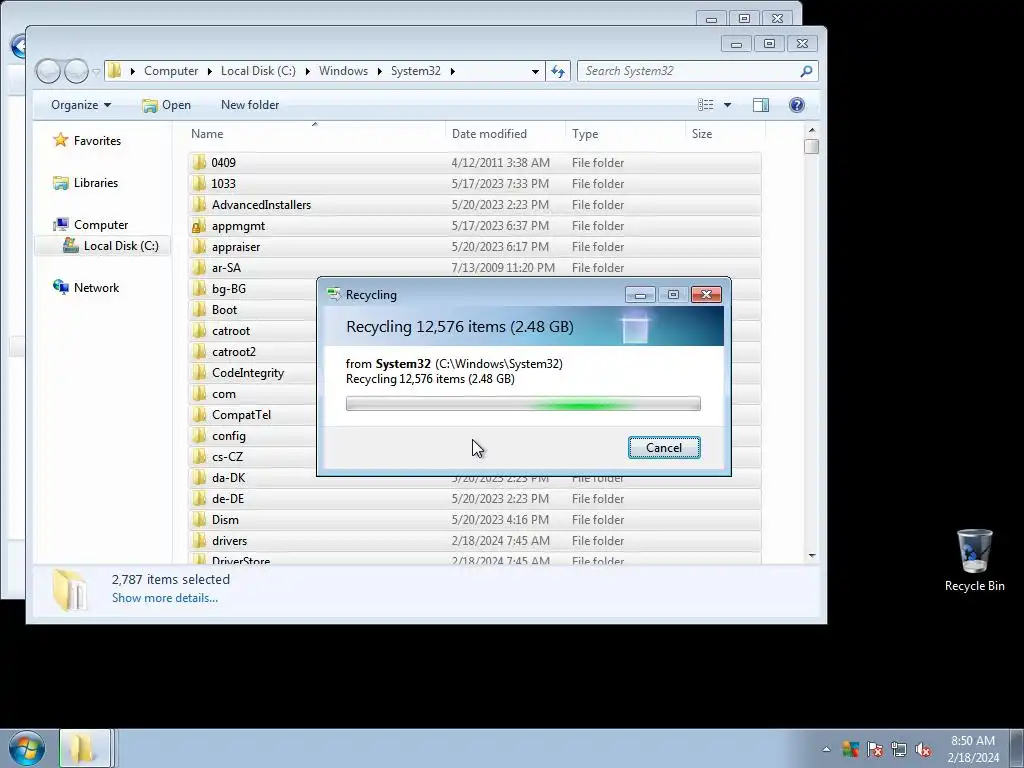The image size is (1024, 768).
Task: Select Computer in navigation pane
Action: click(101, 225)
